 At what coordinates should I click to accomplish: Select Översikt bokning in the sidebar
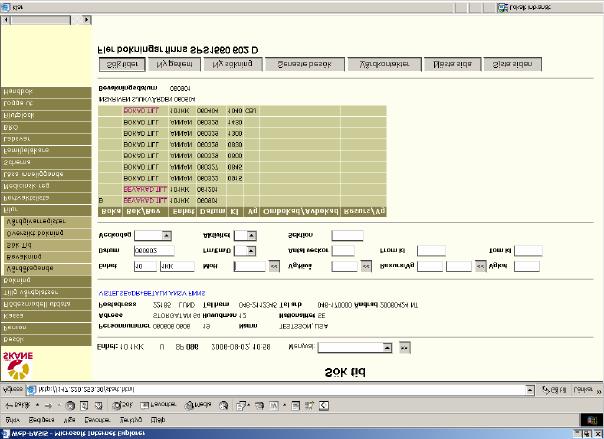pyautogui.click(x=47, y=233)
